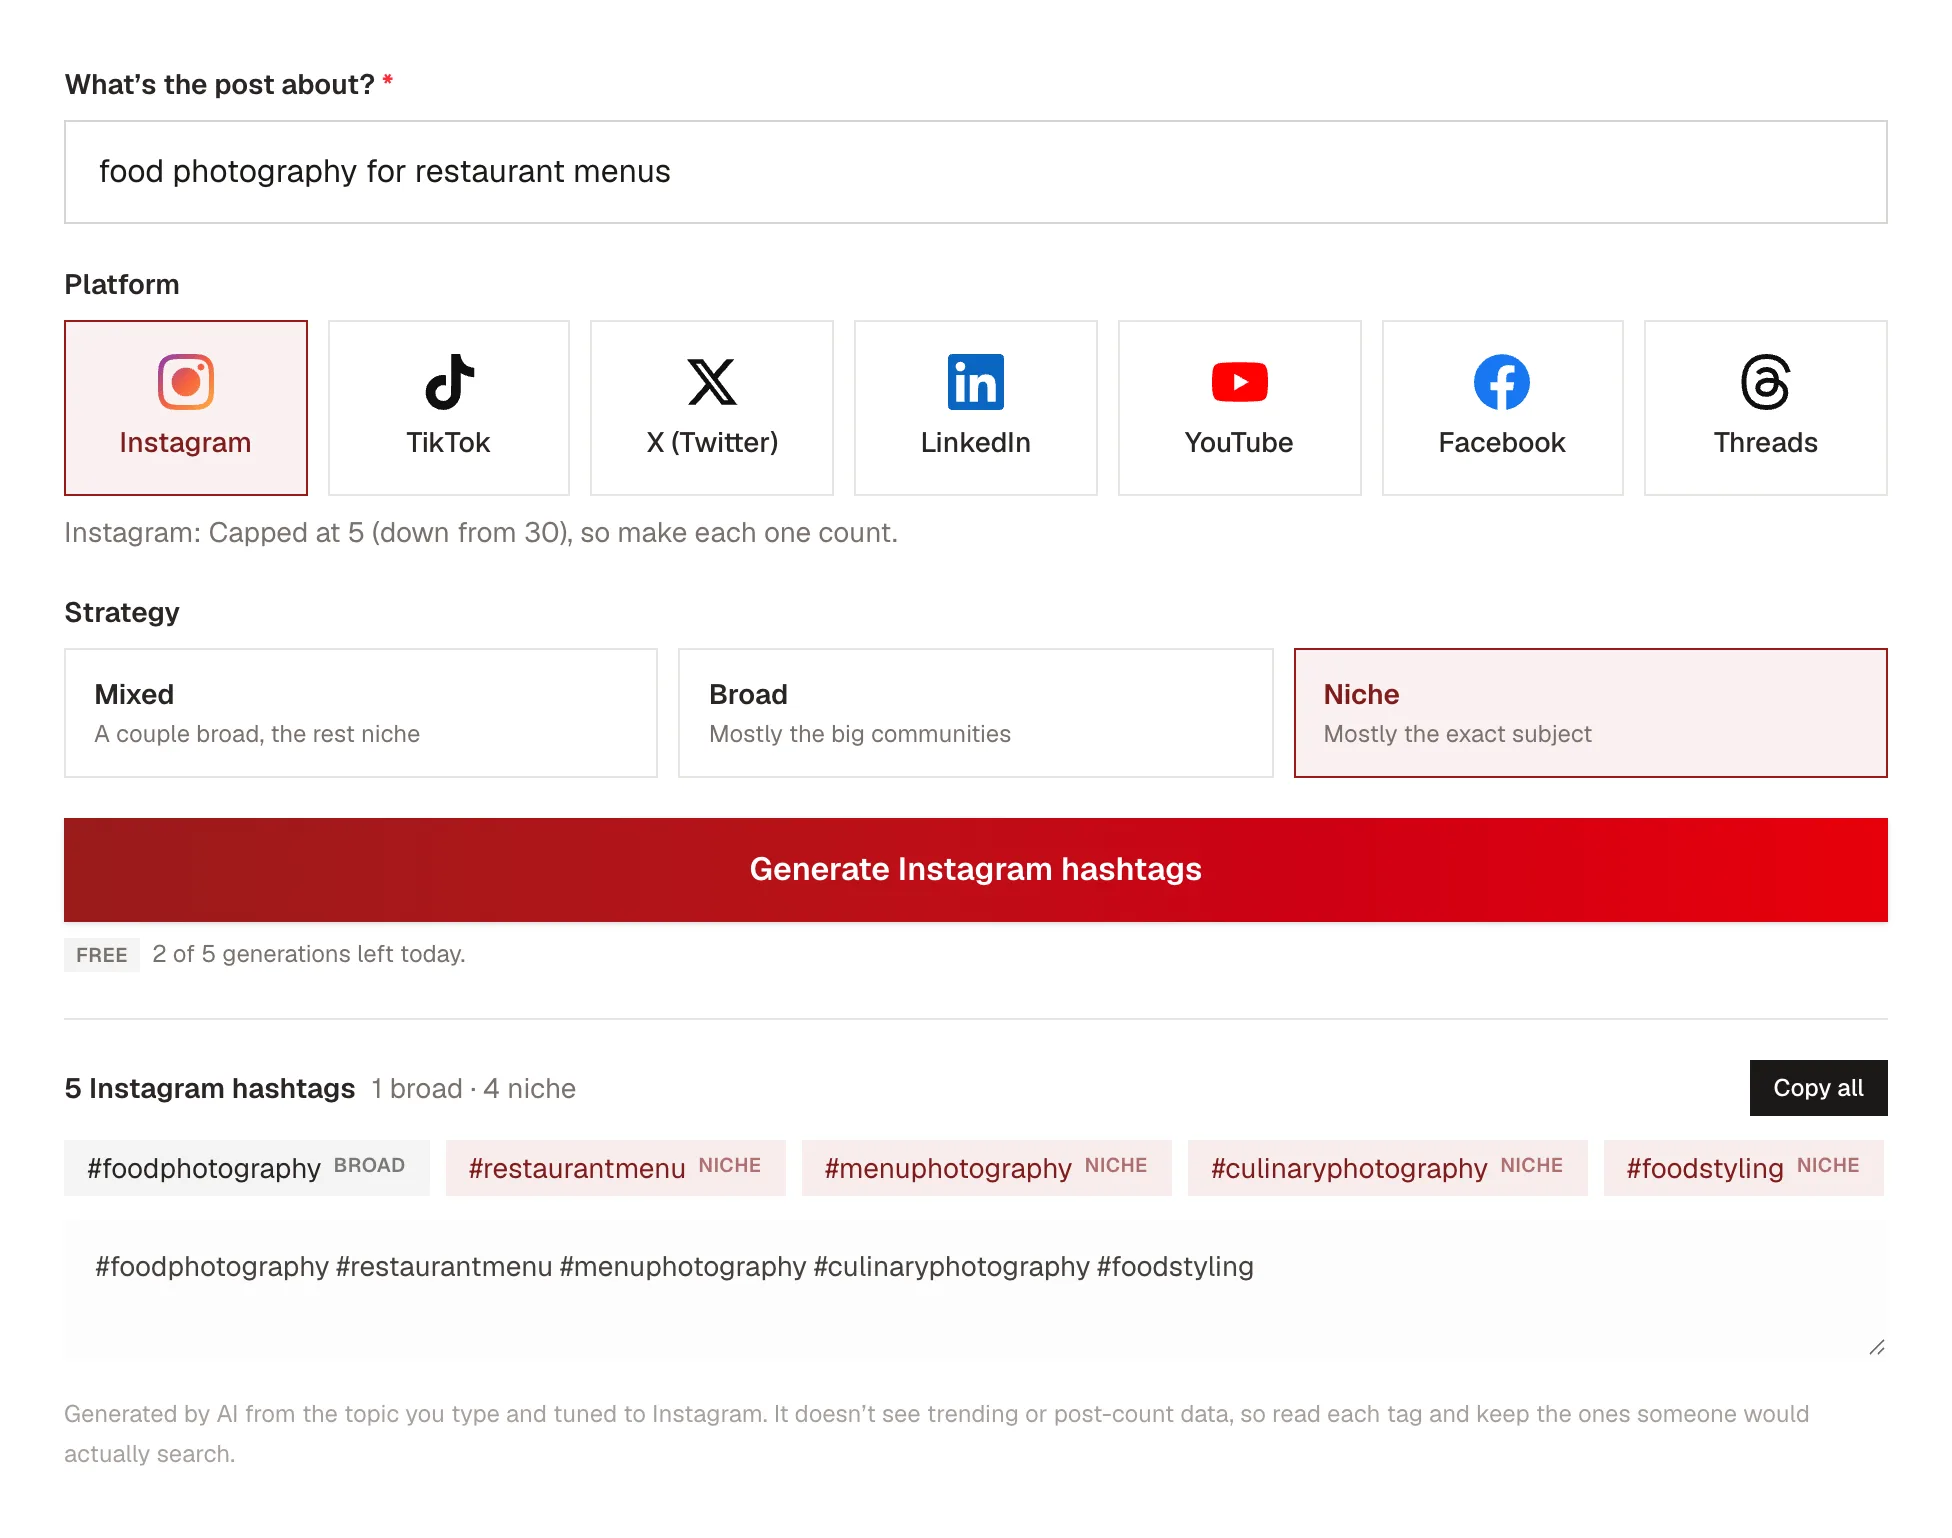Select the #menuphotography tag chip
The height and width of the screenshot is (1538, 1952).
(987, 1168)
